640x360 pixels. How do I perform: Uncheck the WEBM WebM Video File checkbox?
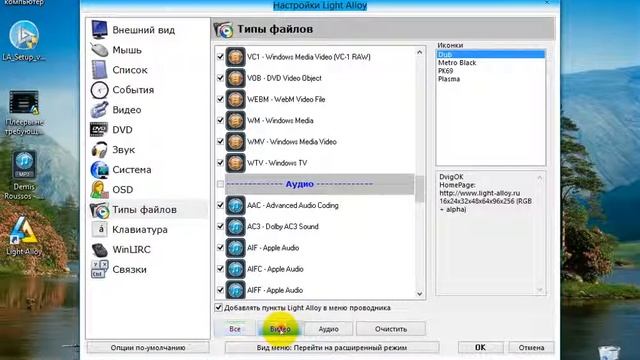pyautogui.click(x=220, y=99)
